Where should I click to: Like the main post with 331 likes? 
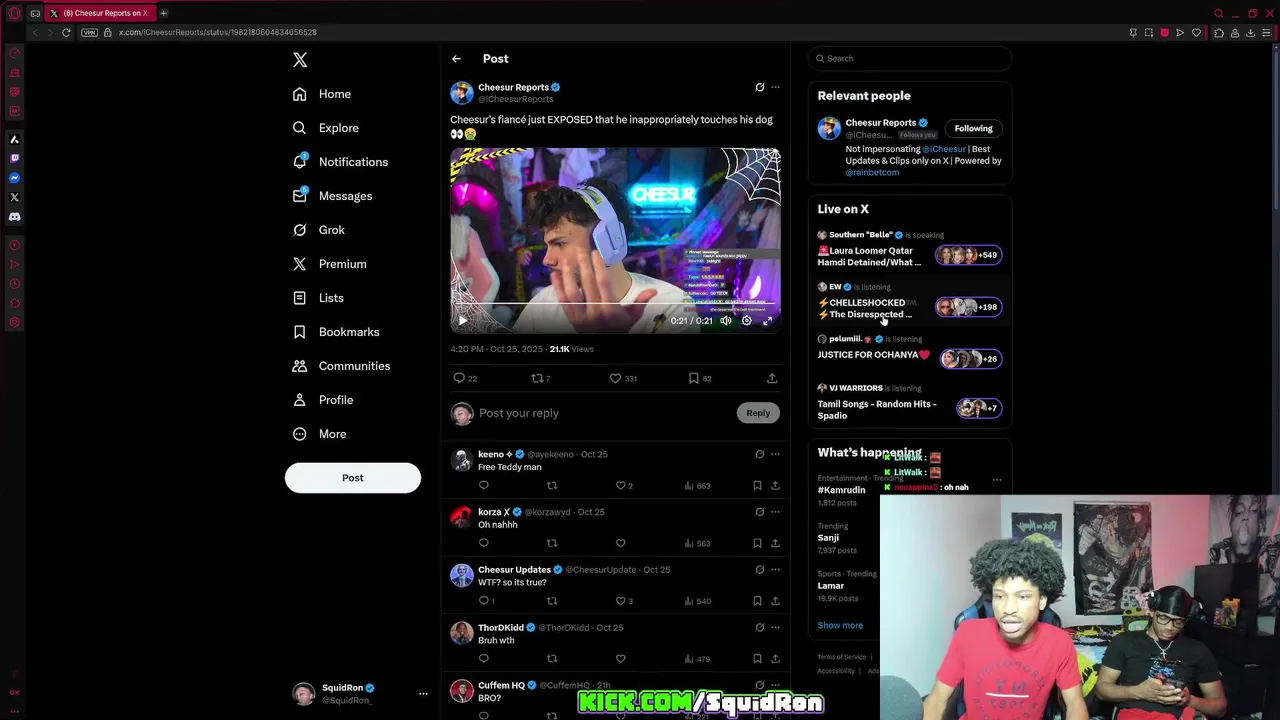tap(624, 378)
